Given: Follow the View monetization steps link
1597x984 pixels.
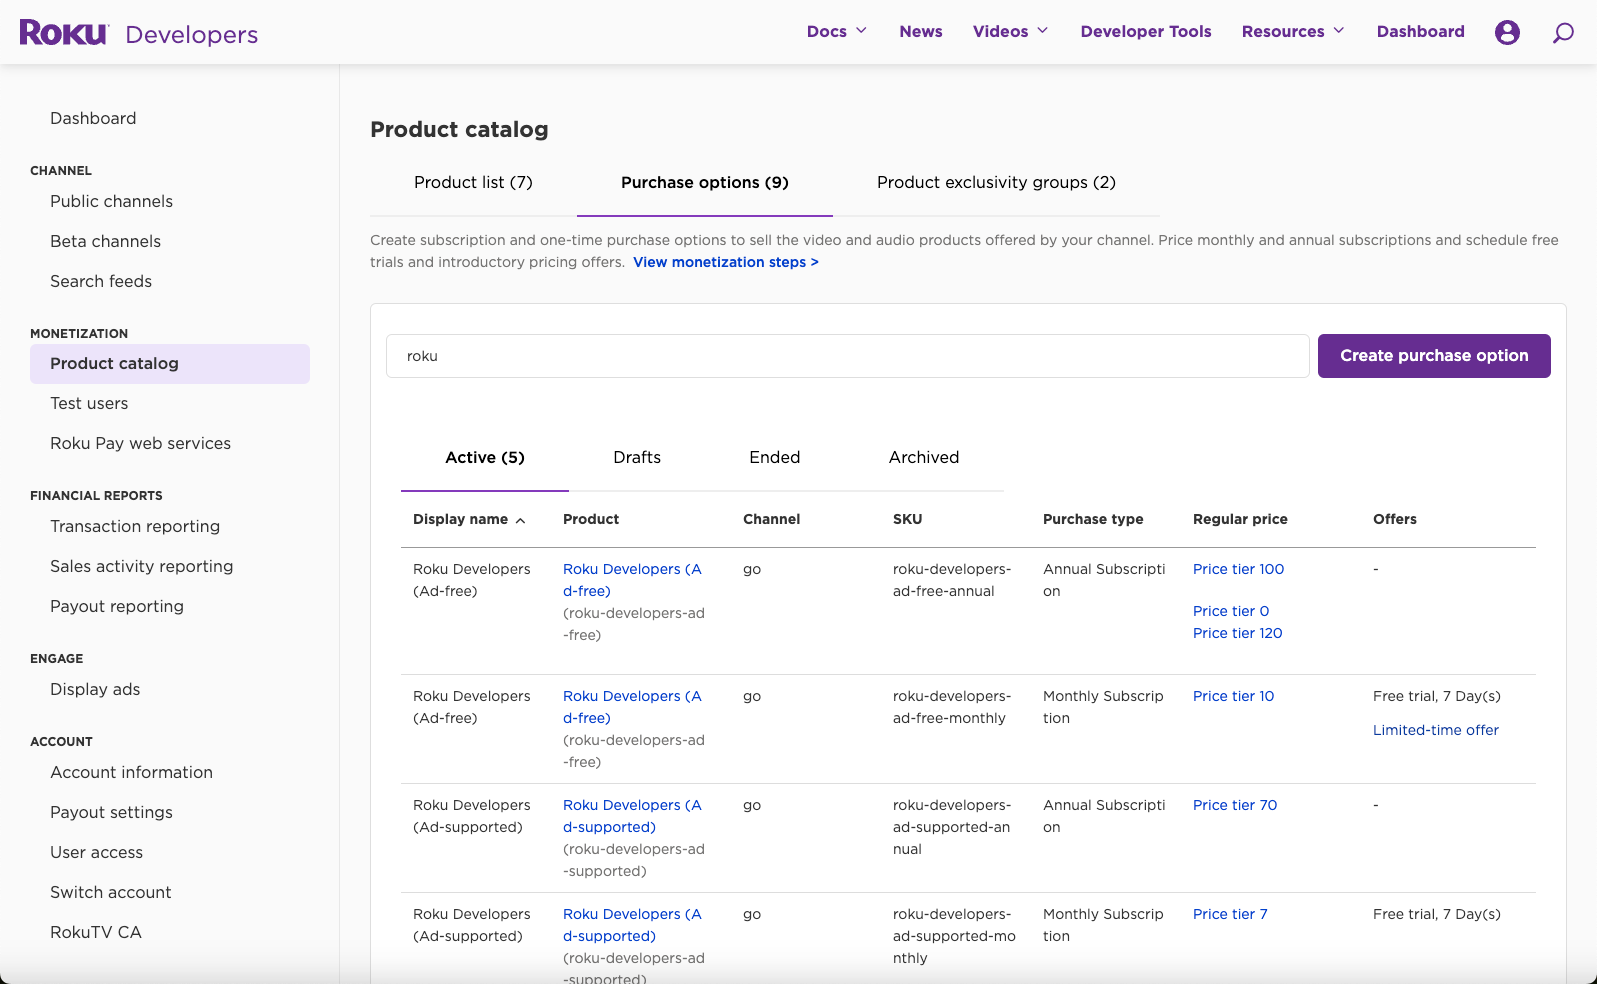Looking at the screenshot, I should (725, 263).
